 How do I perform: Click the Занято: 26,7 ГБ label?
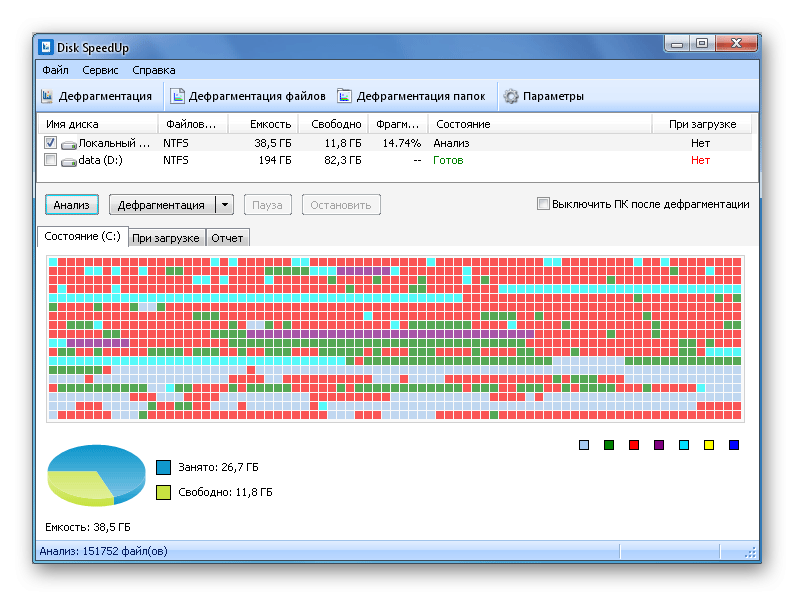coord(218,467)
